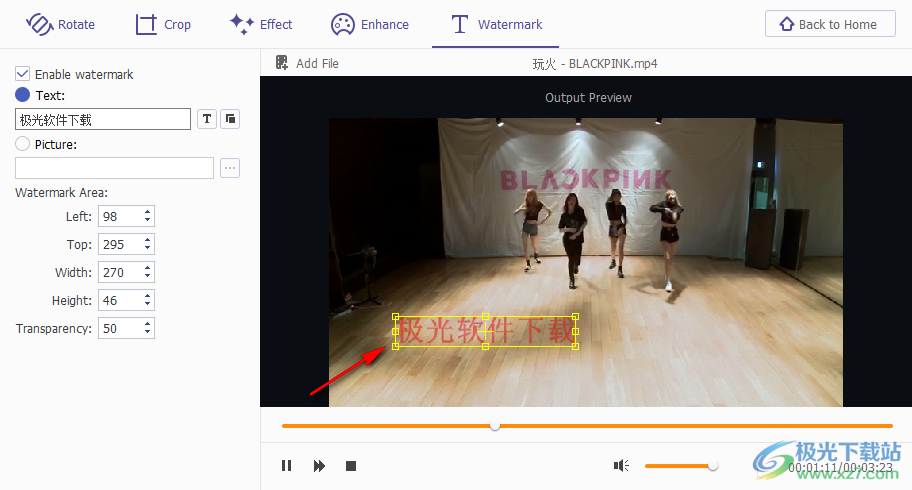
Task: Click the Watermark Area label
Action: click(x=61, y=193)
